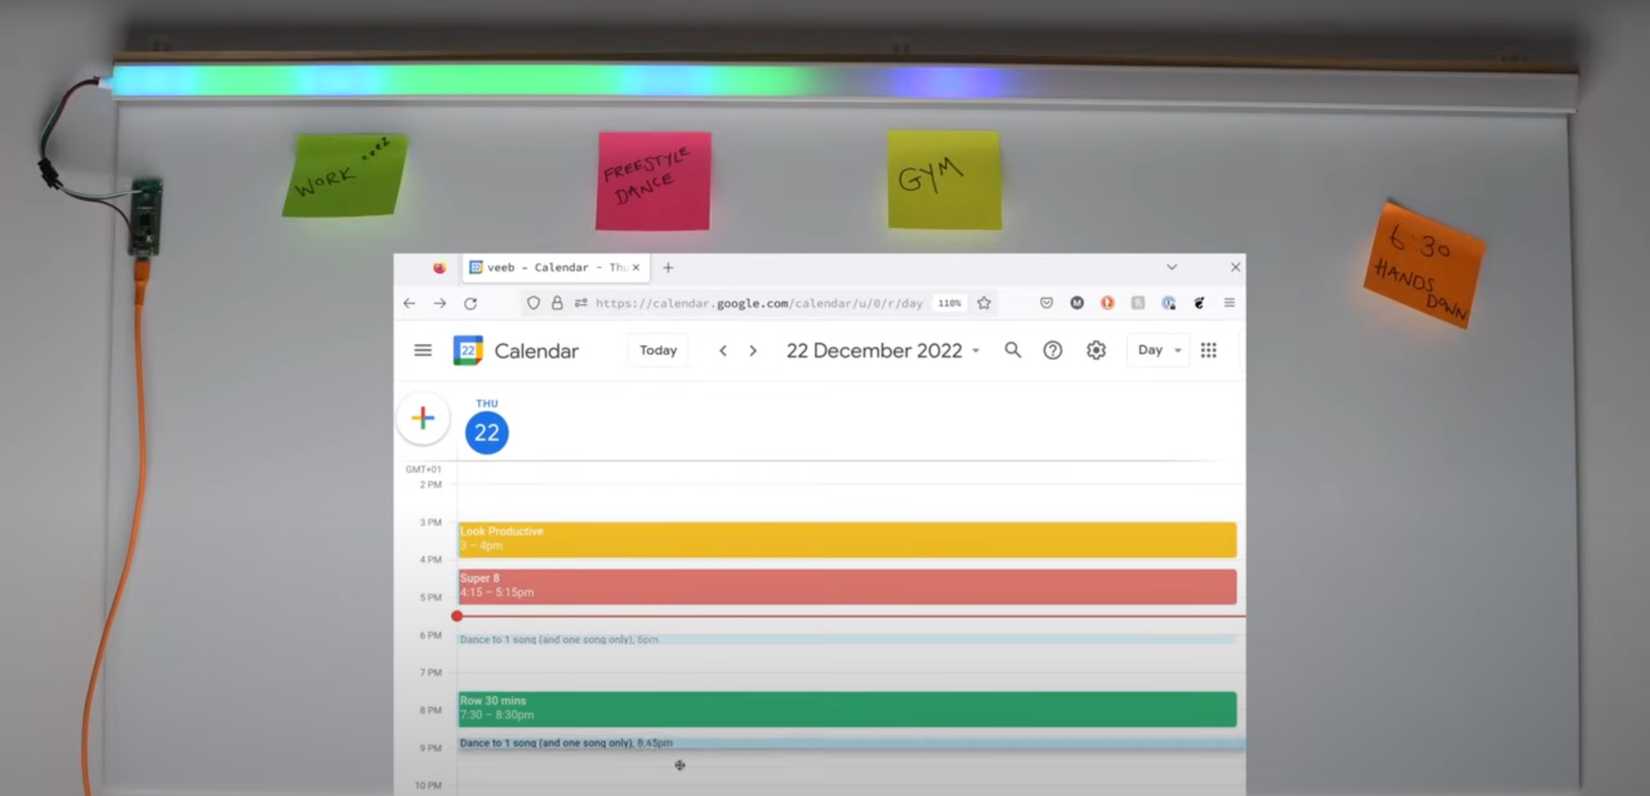This screenshot has height=796, width=1650.
Task: Open calendar search
Action: pos(1013,350)
